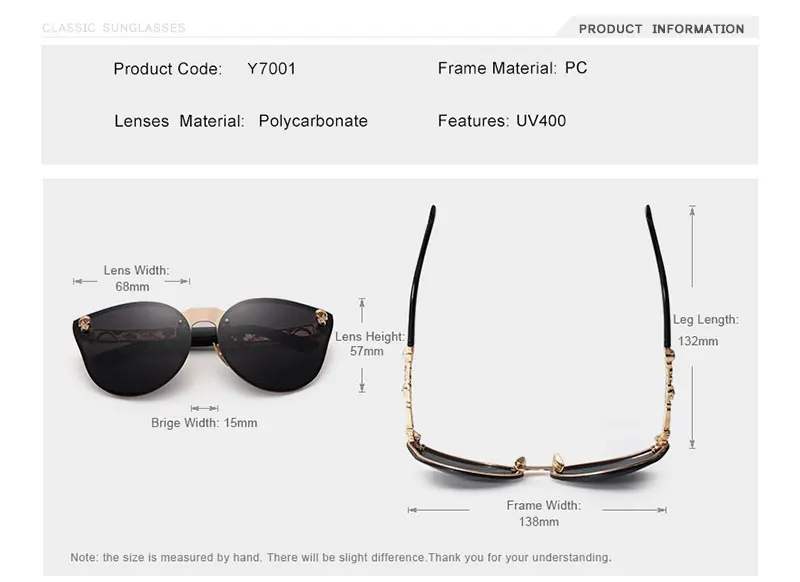Viewport: 800px width, 582px height.
Task: Click the lens height upward arrow
Action: (x=362, y=310)
